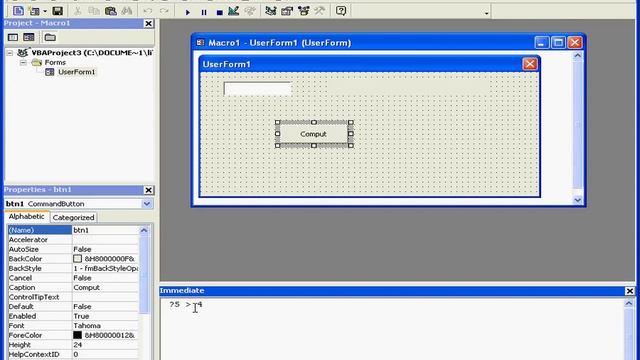Click the Insert UserForm toolbar icon
This screenshot has width=640, height=360.
(34, 11)
